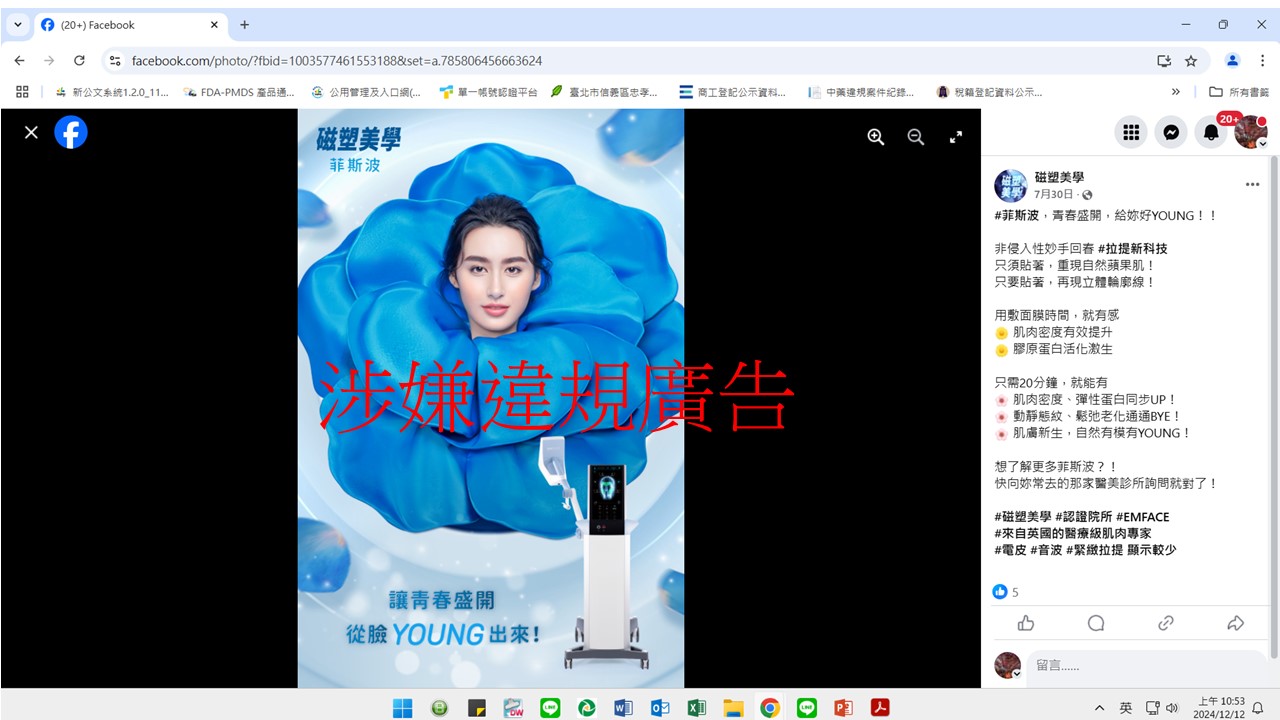Reload the page
Screen dimensions: 1280x720
[79, 60]
